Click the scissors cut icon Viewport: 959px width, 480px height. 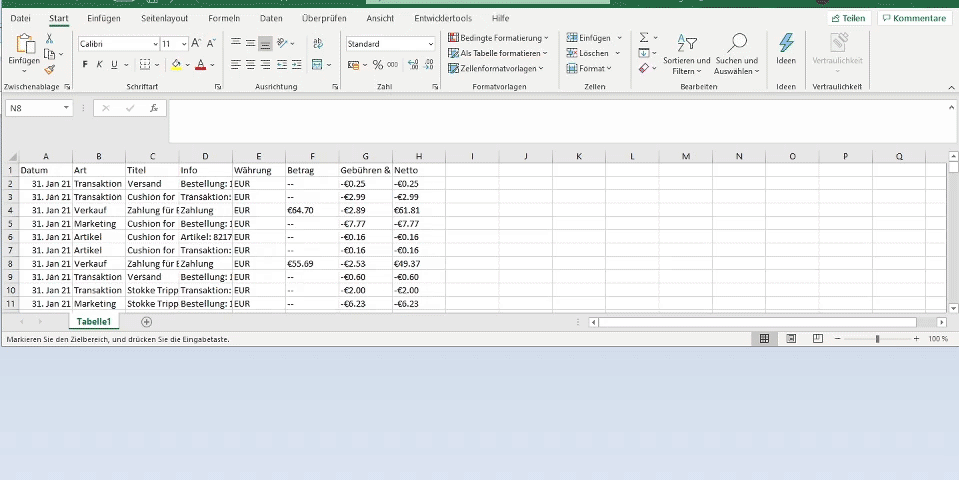pos(50,38)
